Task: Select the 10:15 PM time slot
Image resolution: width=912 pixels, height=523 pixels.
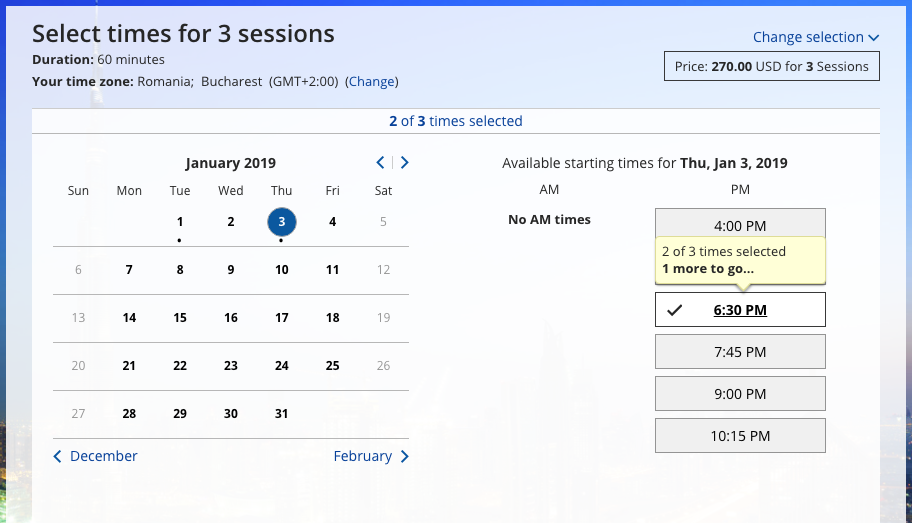Action: pyautogui.click(x=740, y=436)
